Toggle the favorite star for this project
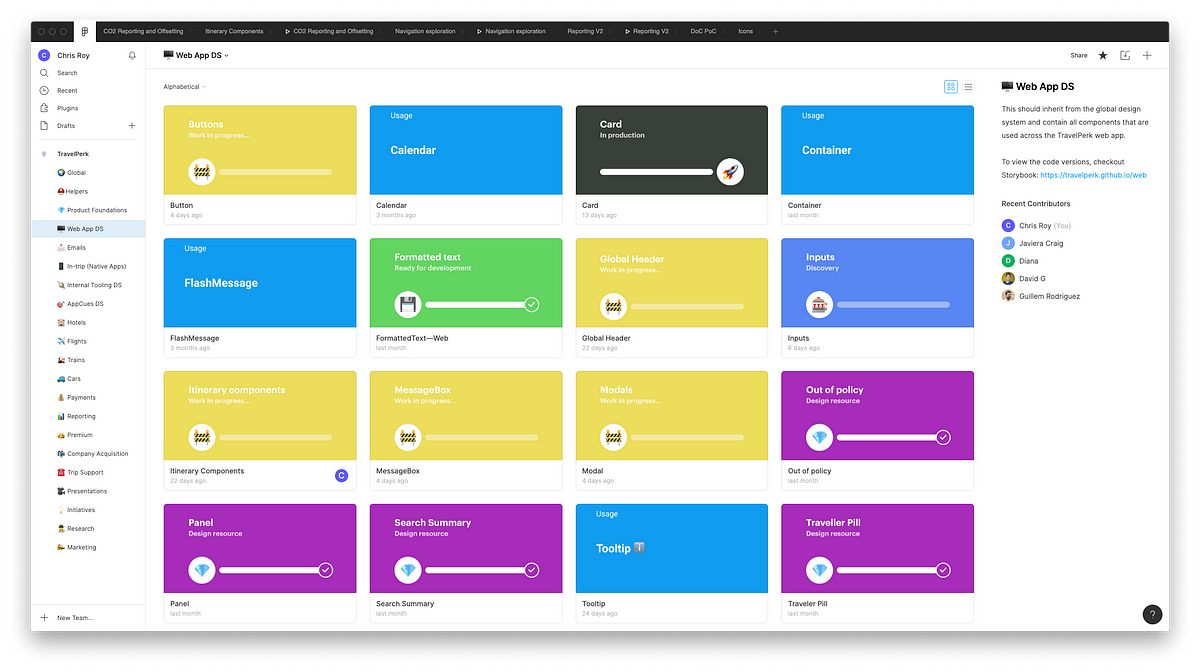Screen dimensions: 1200x672 tap(1103, 56)
